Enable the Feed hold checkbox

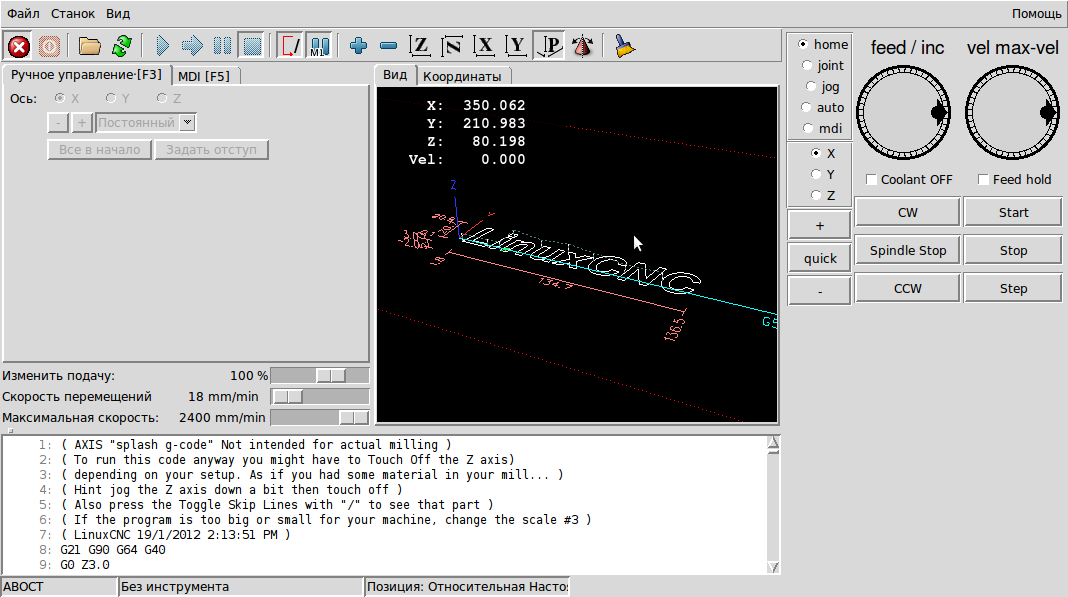pyautogui.click(x=983, y=179)
